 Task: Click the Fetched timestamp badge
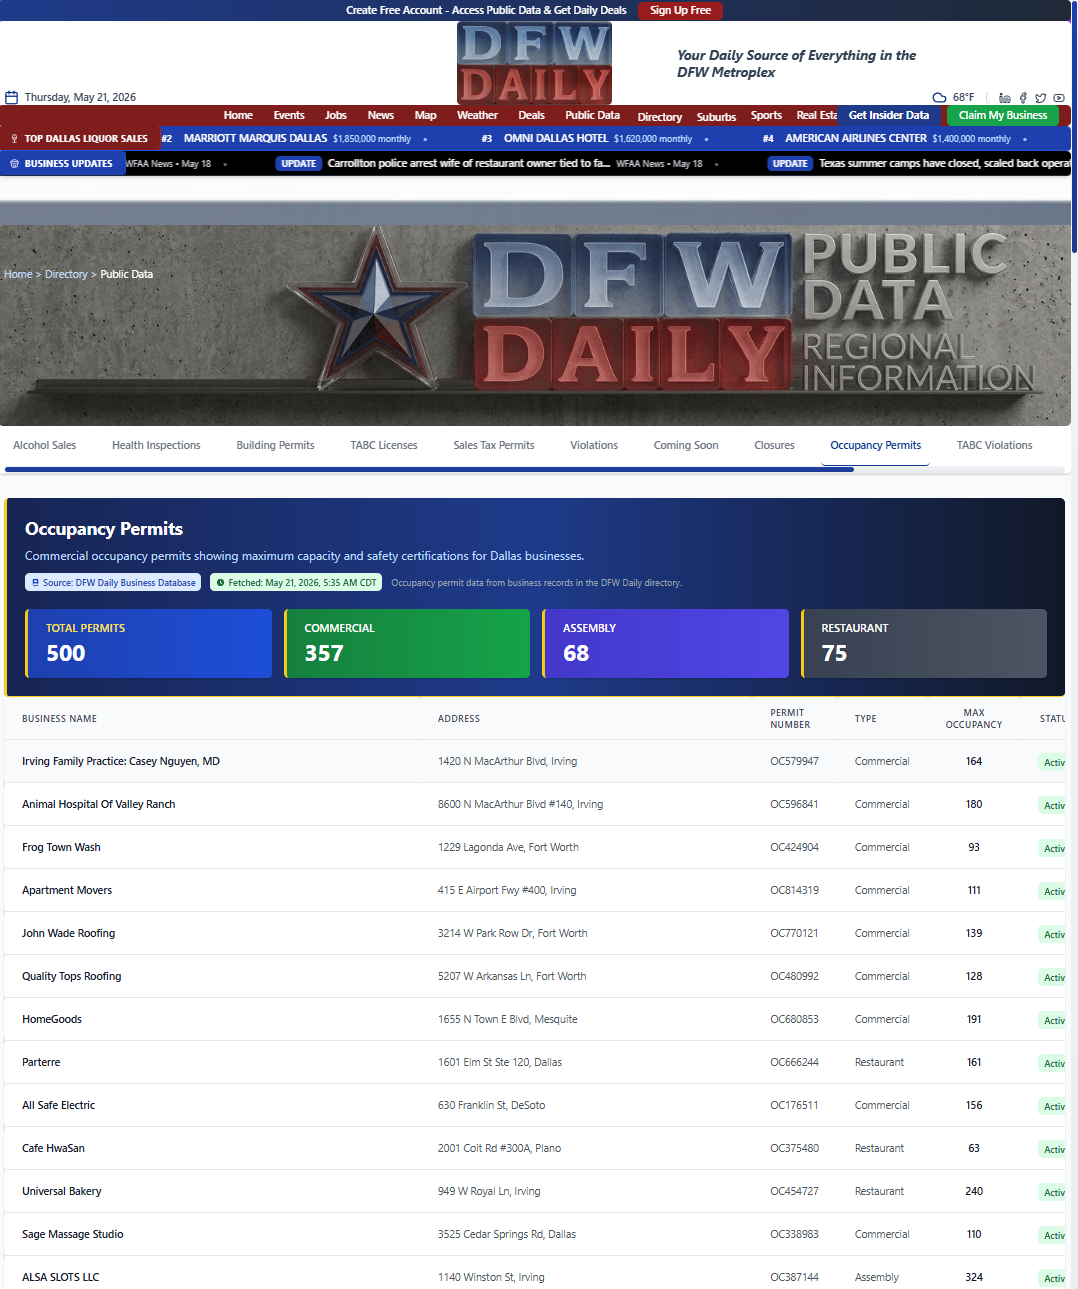click(x=296, y=582)
